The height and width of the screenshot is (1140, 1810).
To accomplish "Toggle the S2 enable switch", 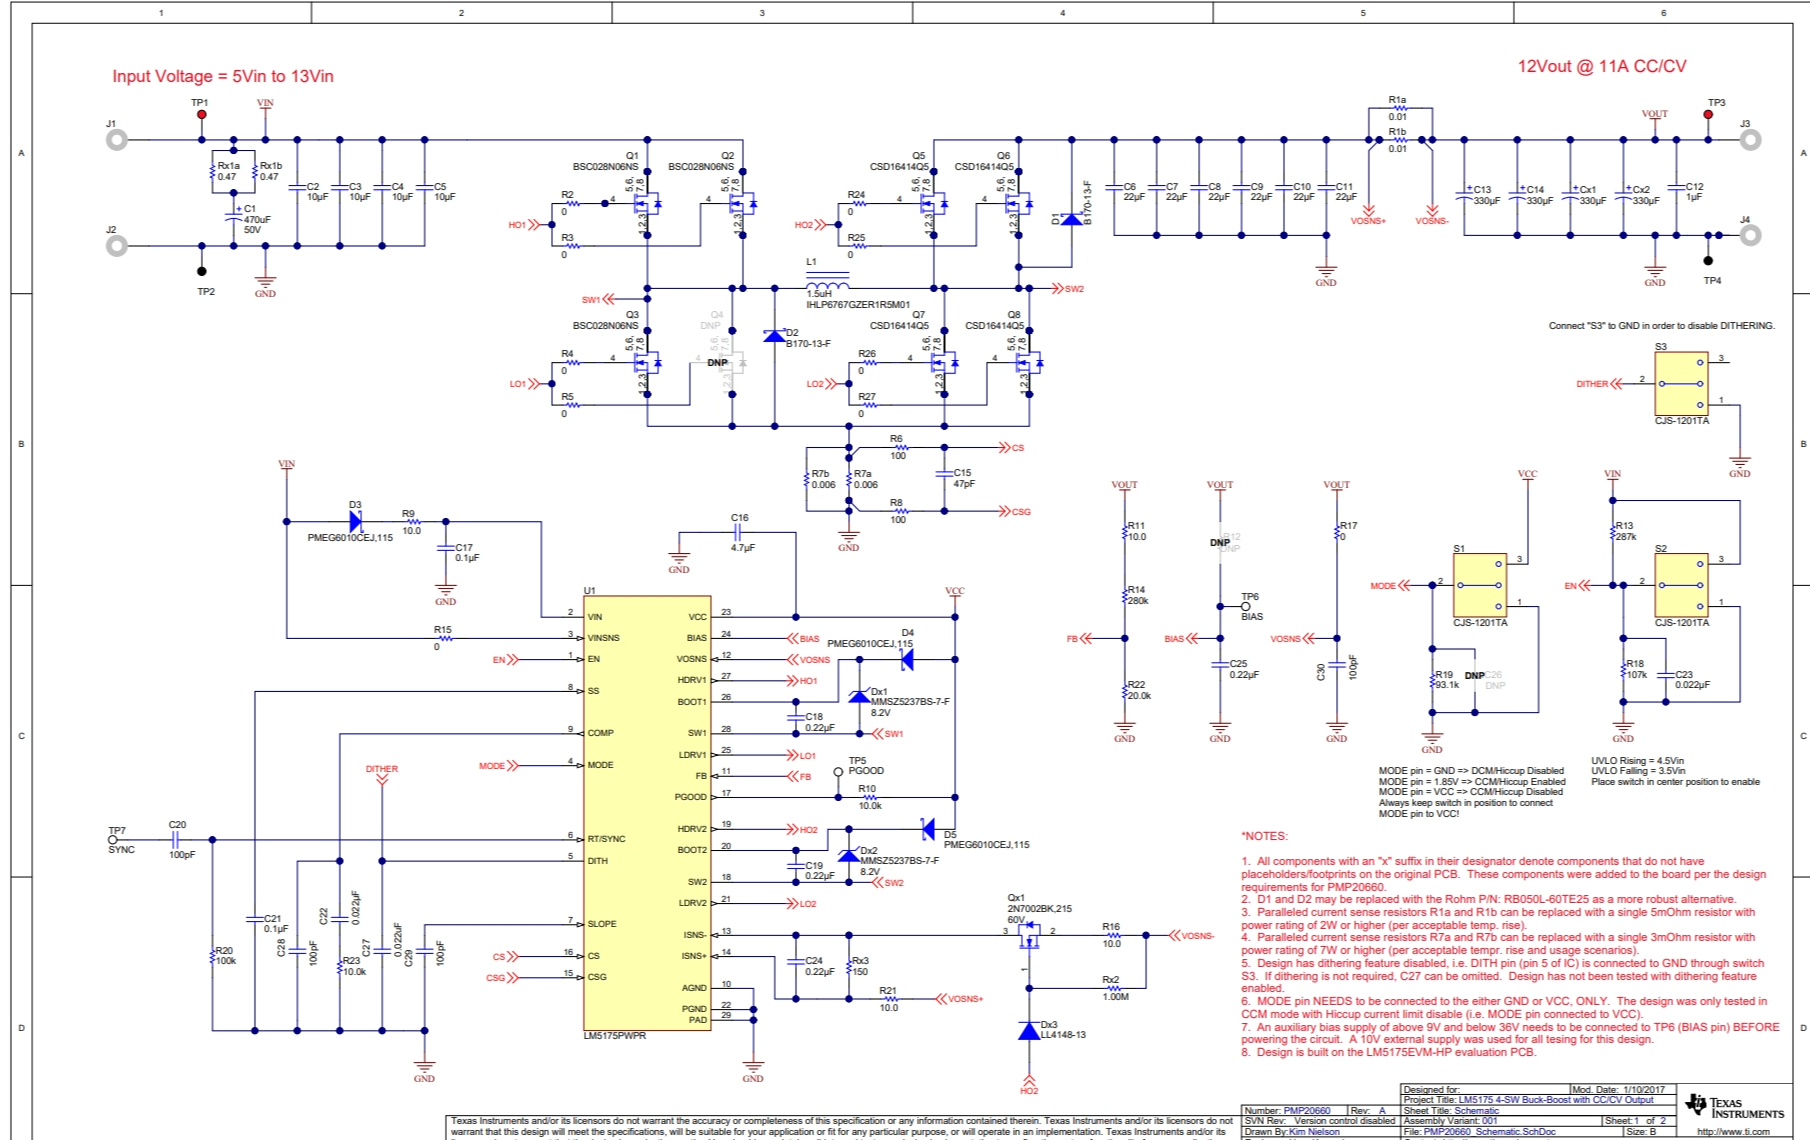I will pos(1681,585).
